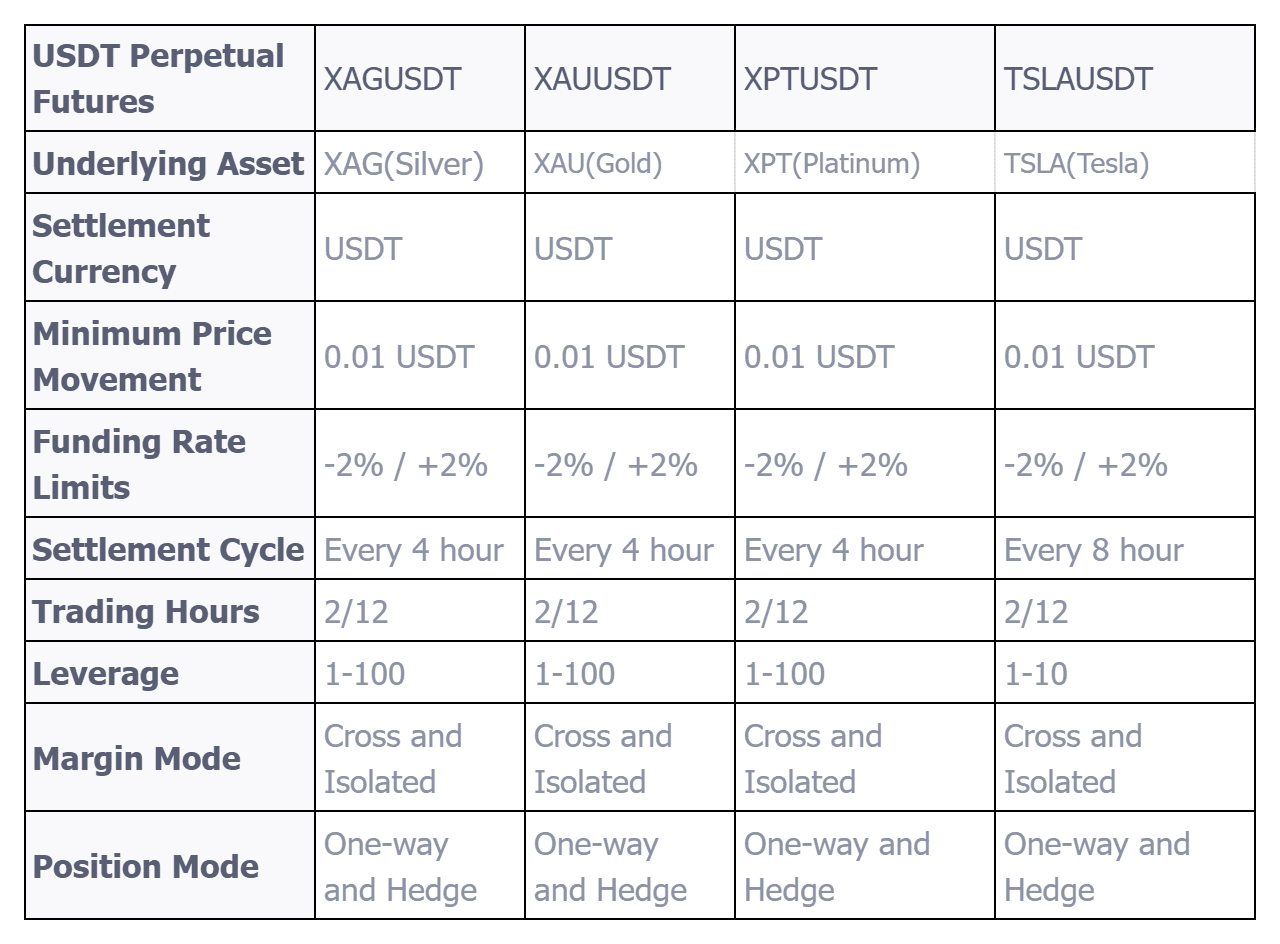Select the Position Mode row label
The height and width of the screenshot is (944, 1280).
click(146, 866)
